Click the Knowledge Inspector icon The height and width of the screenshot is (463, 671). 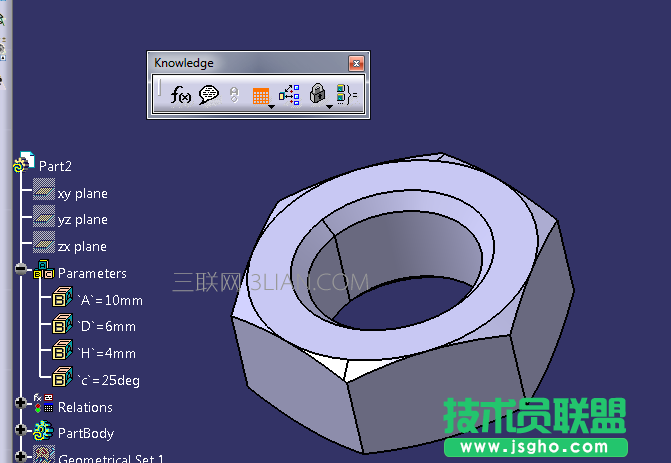click(289, 95)
